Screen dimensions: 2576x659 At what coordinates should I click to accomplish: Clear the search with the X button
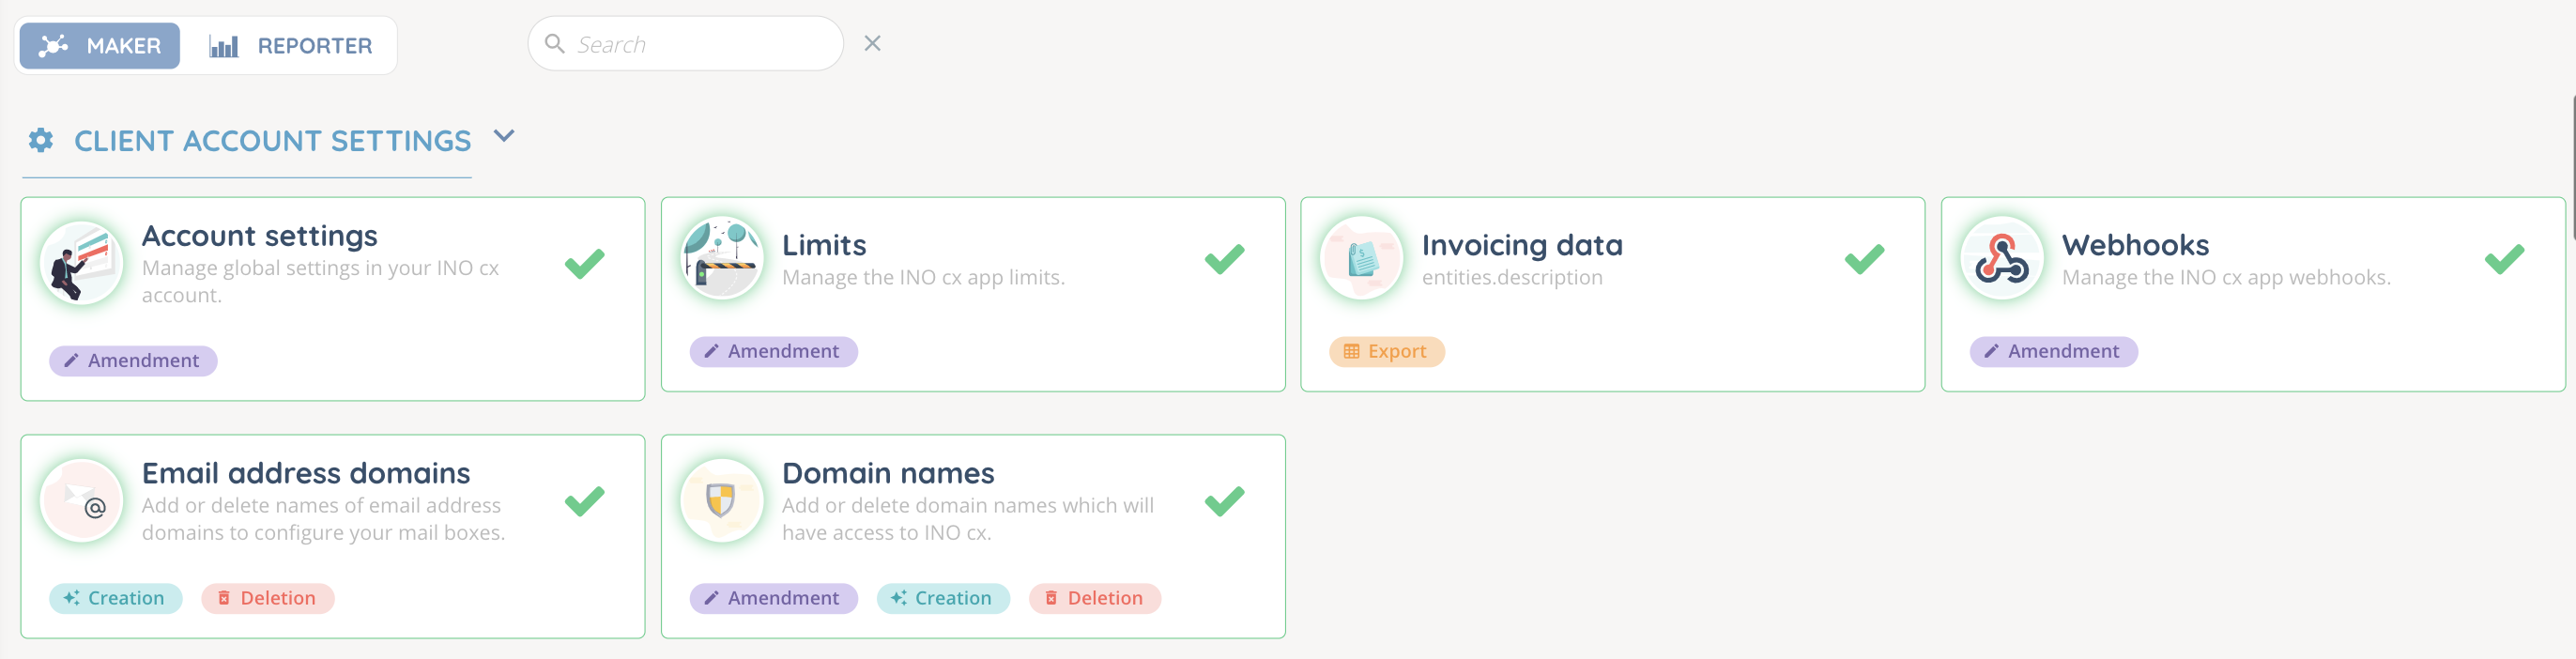[872, 44]
